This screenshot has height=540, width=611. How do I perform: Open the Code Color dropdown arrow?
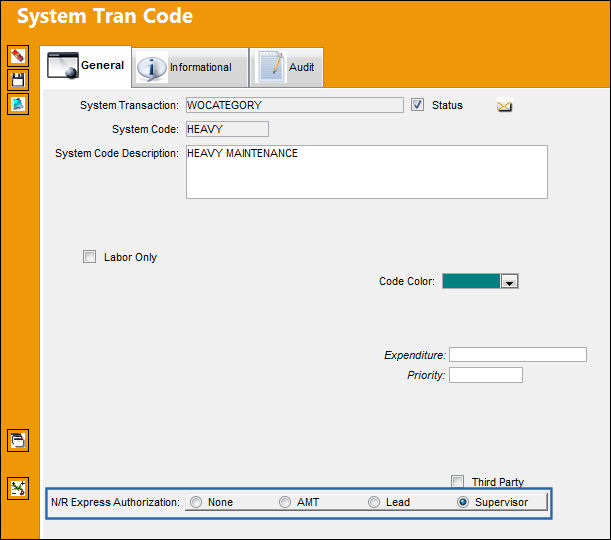[x=509, y=281]
